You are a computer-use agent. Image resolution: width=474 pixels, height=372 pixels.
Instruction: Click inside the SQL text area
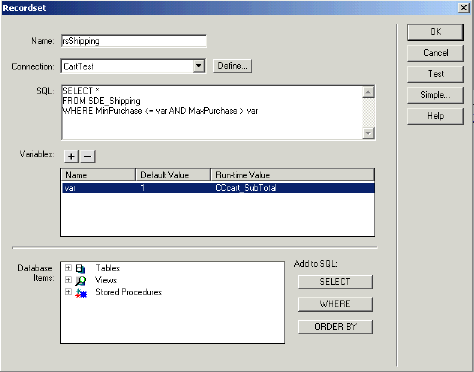(212, 113)
